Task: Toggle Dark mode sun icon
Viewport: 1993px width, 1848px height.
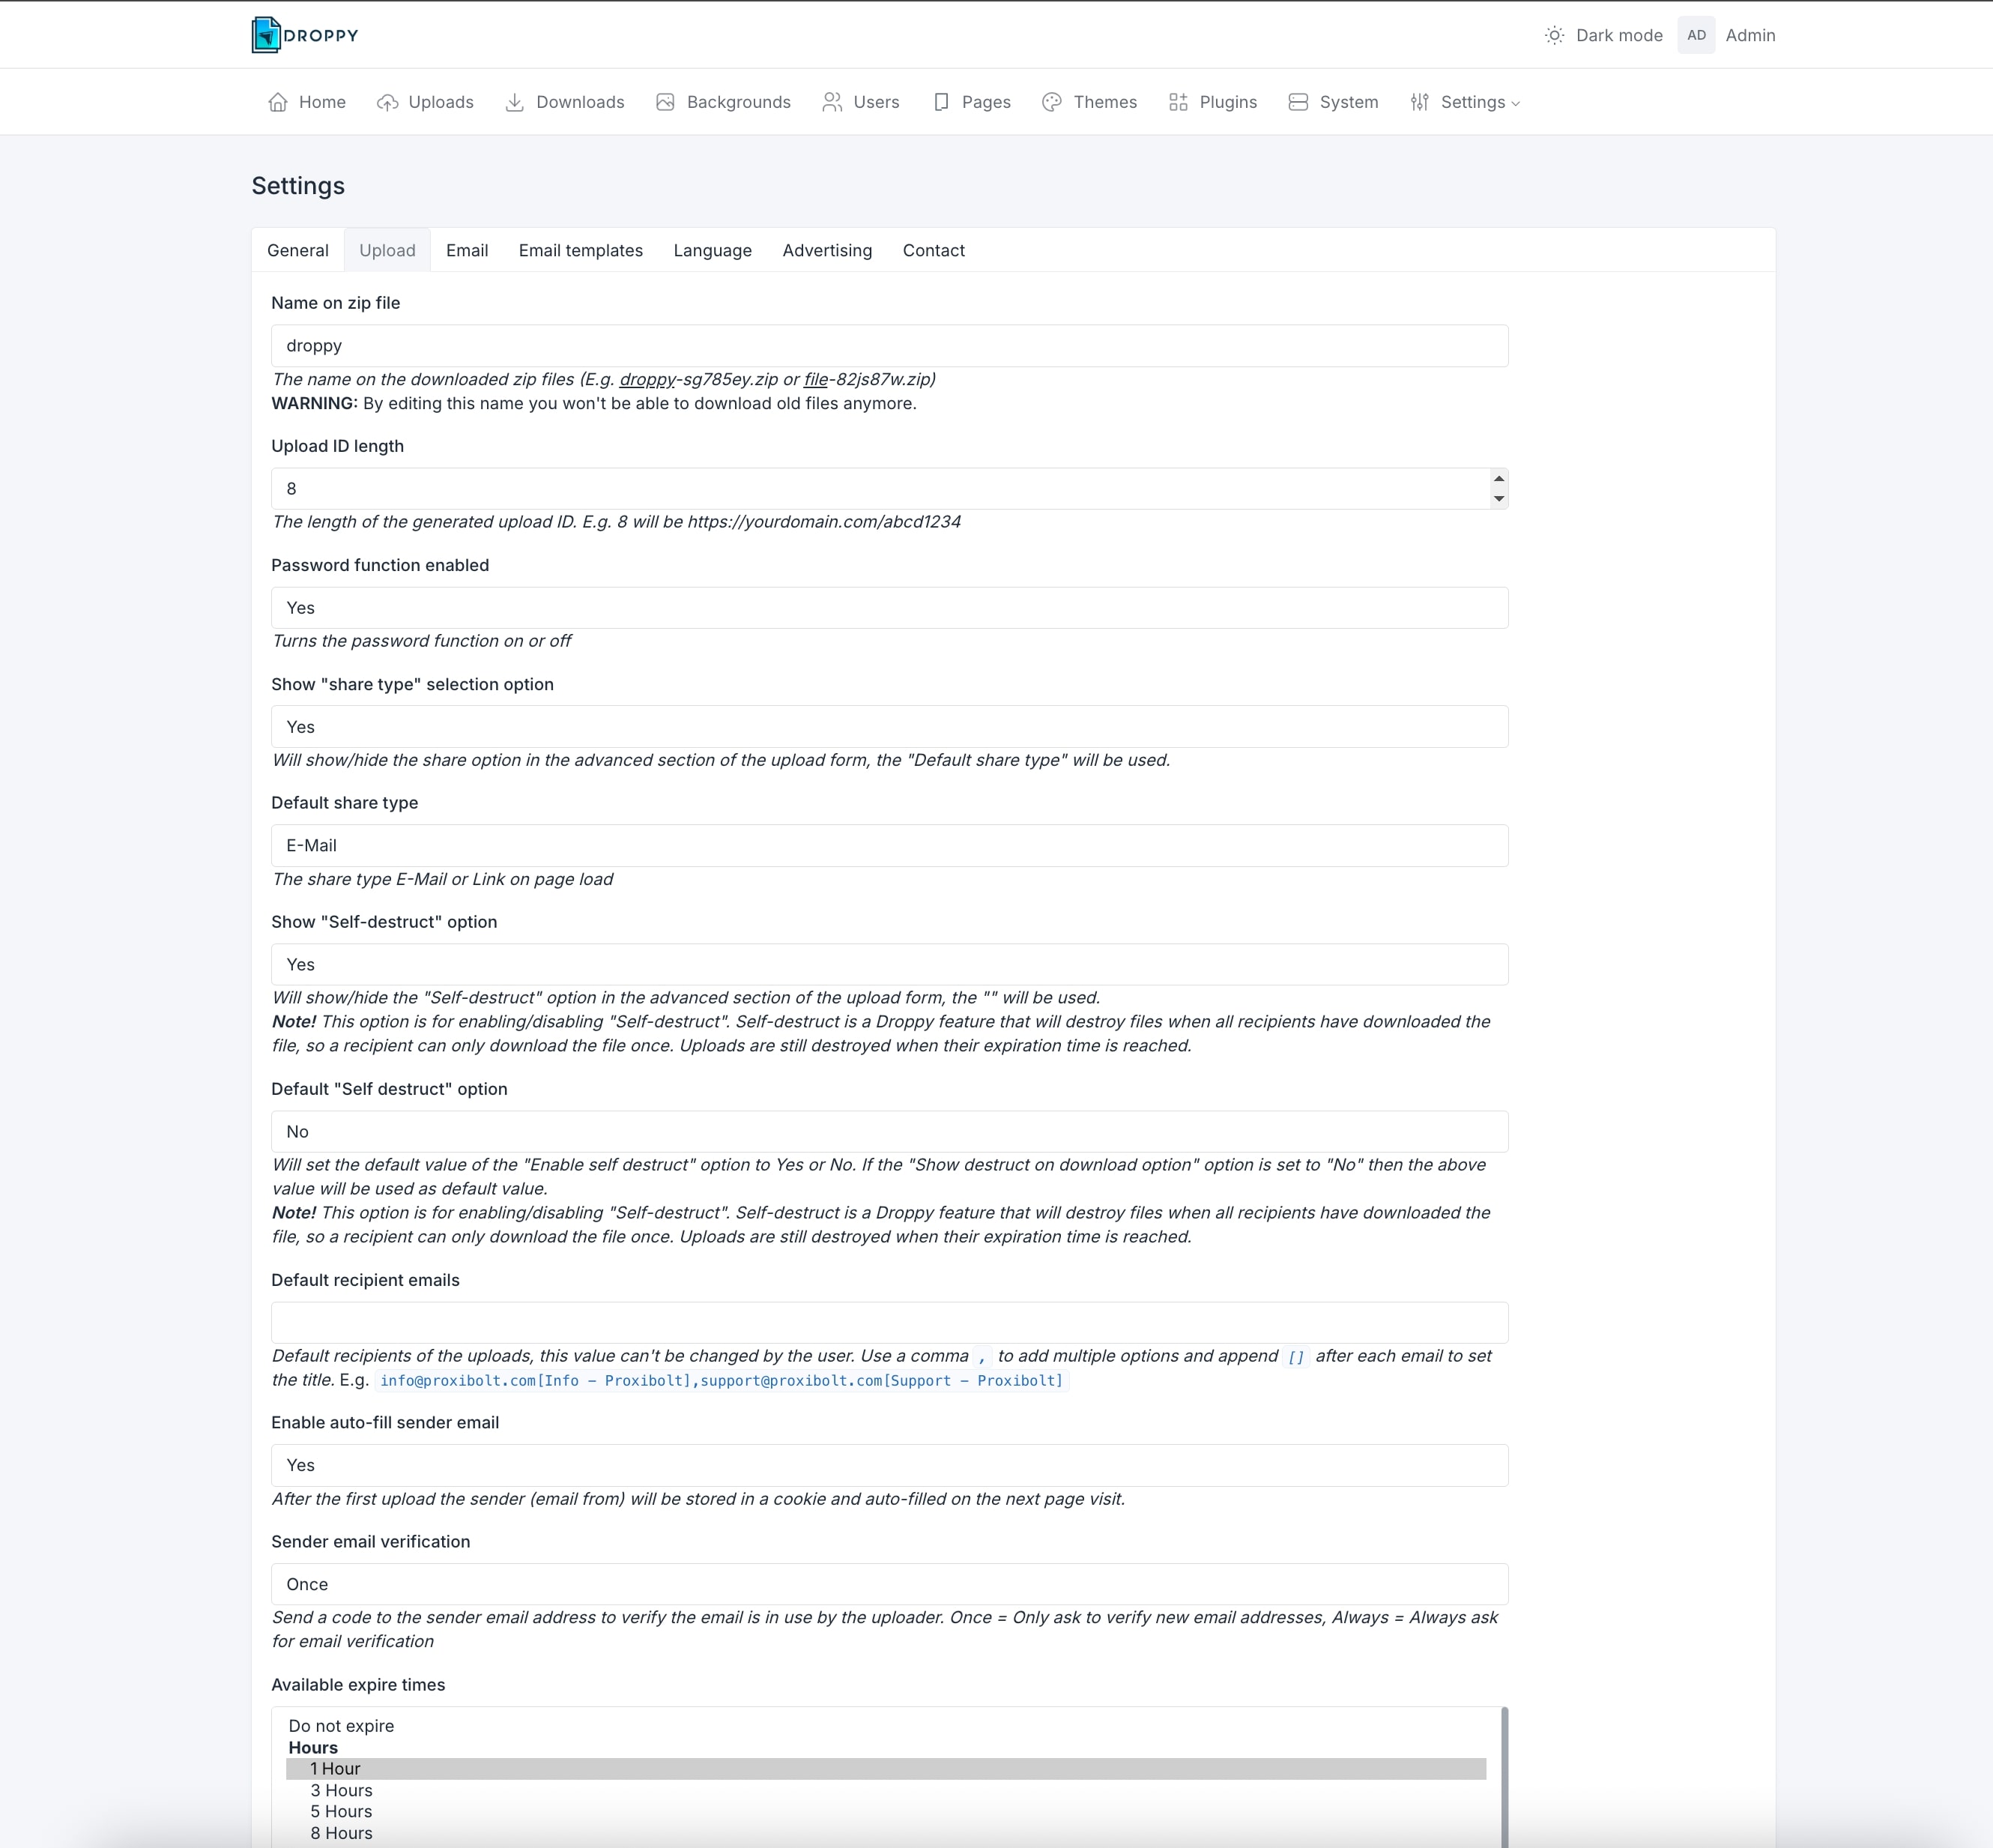Action: (1553, 35)
